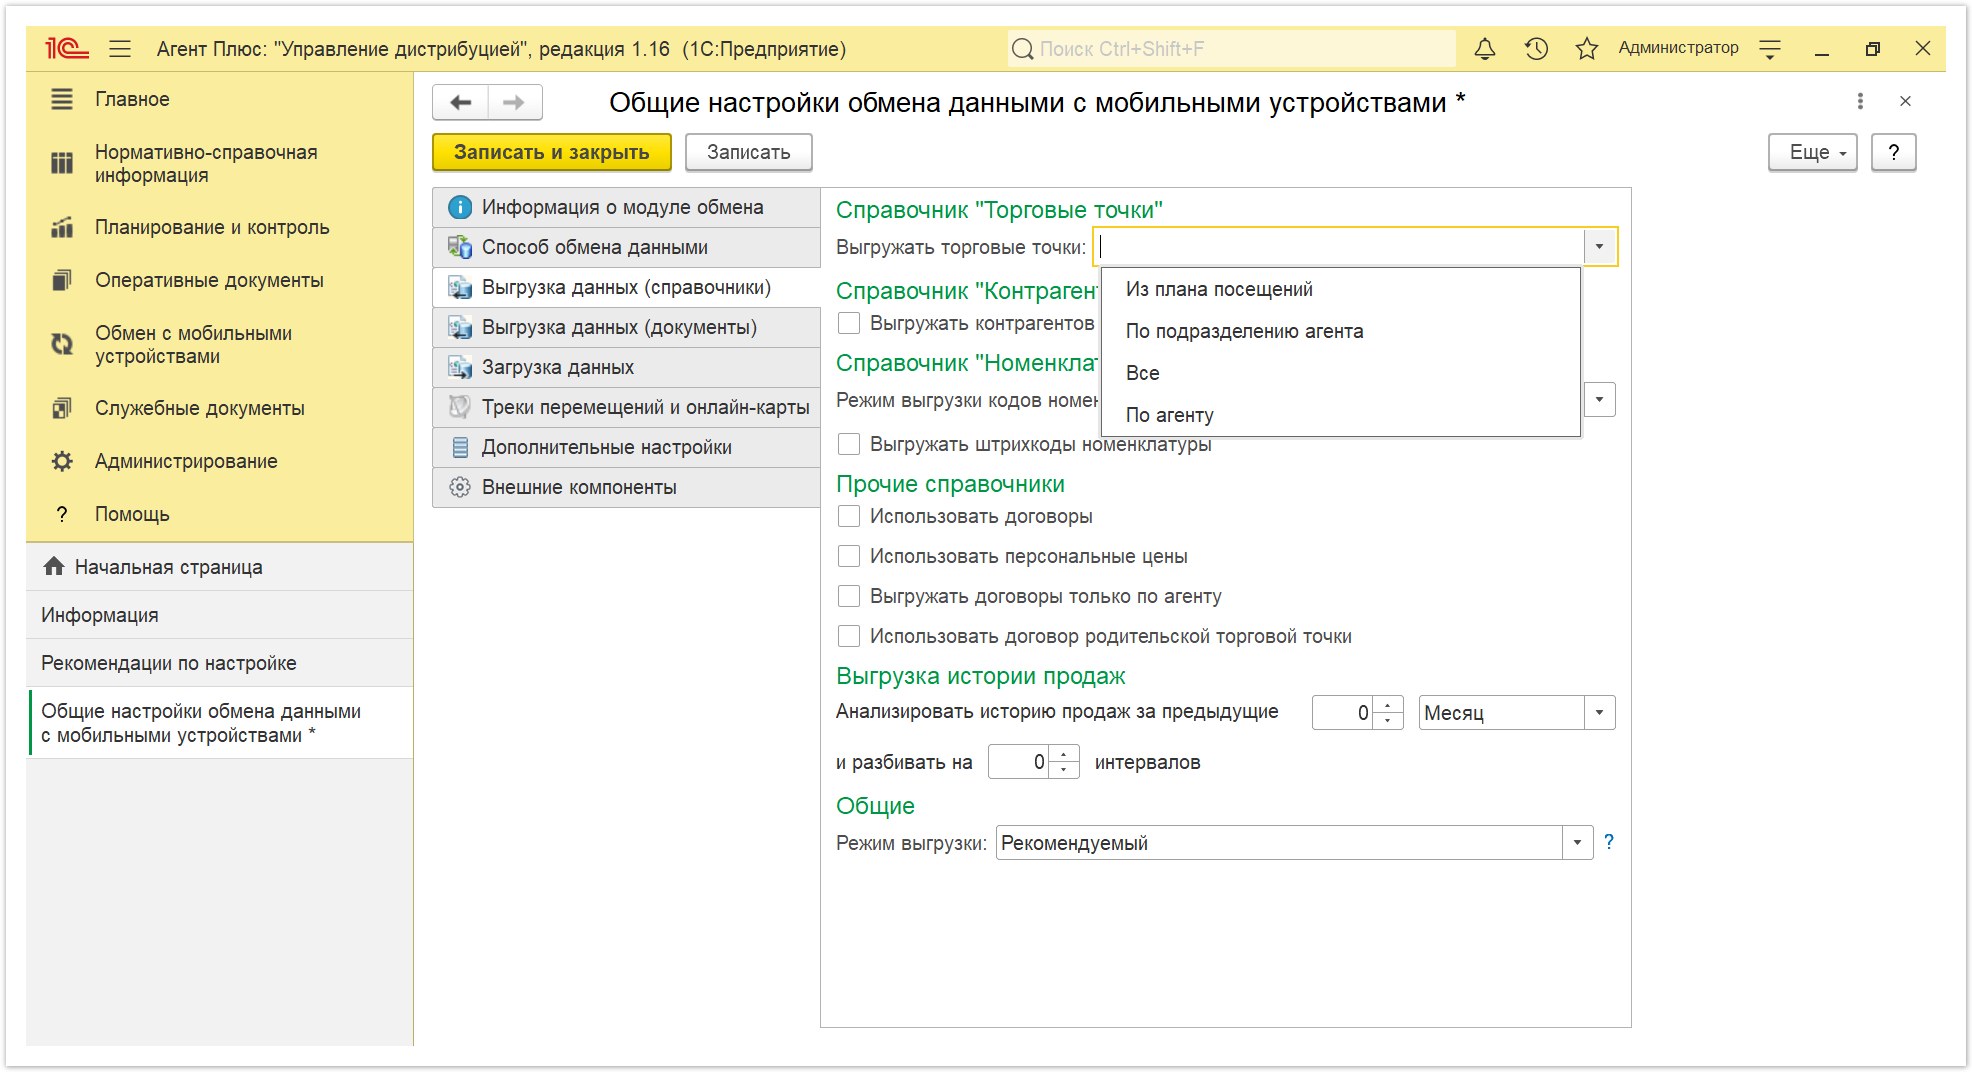Open the Режим выгрузки кодов номенклатуры dropdown arrow

point(1599,400)
